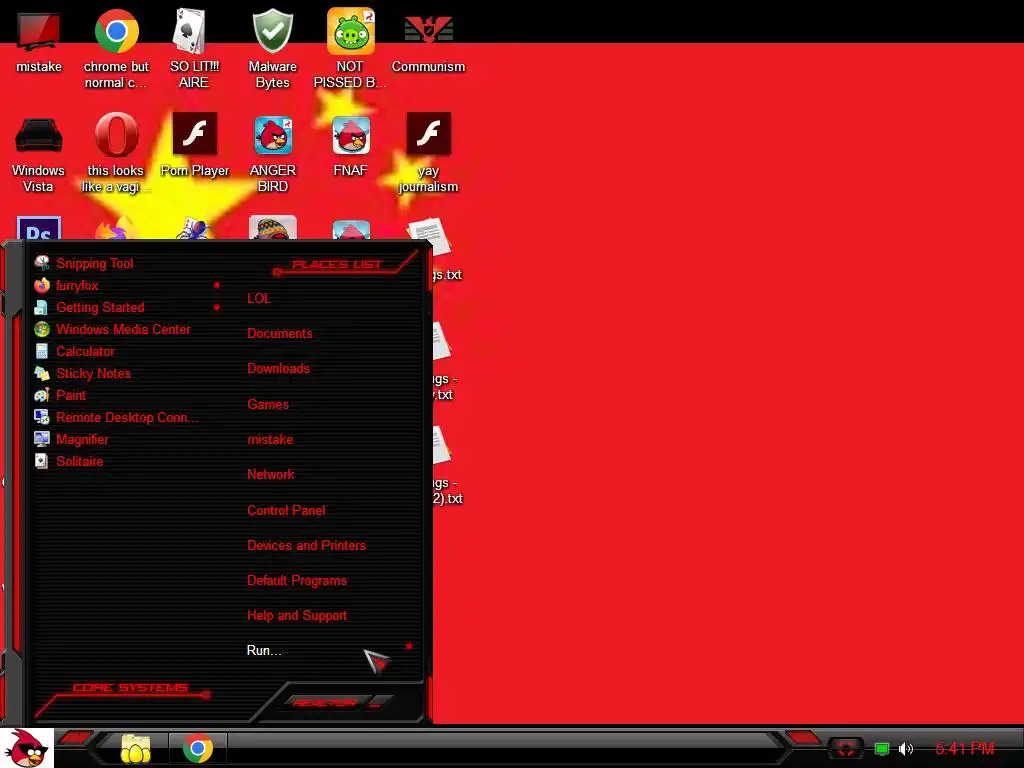Screen dimensions: 1024x768
Task: Open Calculator from the start menu
Action: pos(85,351)
